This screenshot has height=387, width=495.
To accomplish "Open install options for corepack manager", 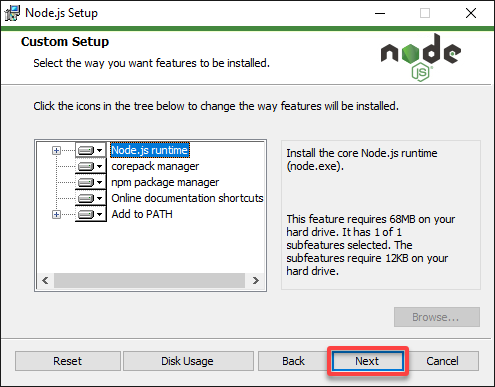I will (x=91, y=166).
